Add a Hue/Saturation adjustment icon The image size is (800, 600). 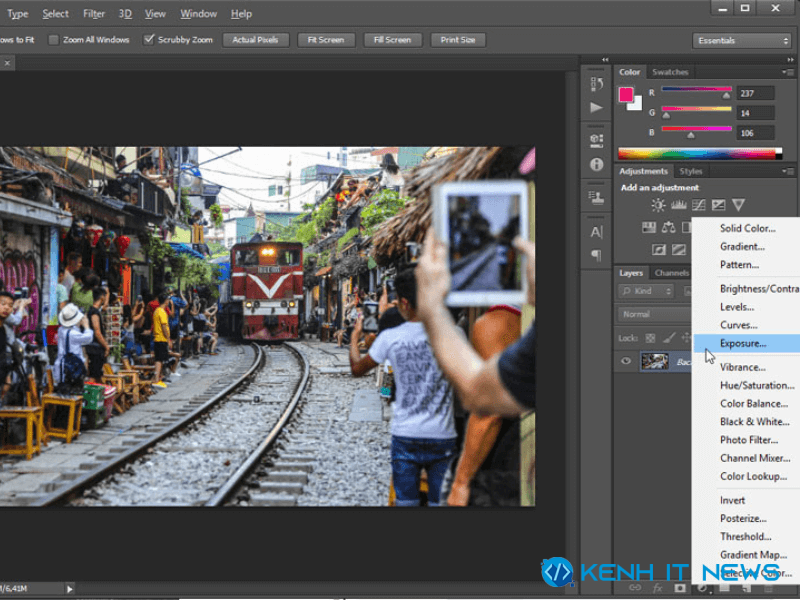[649, 227]
